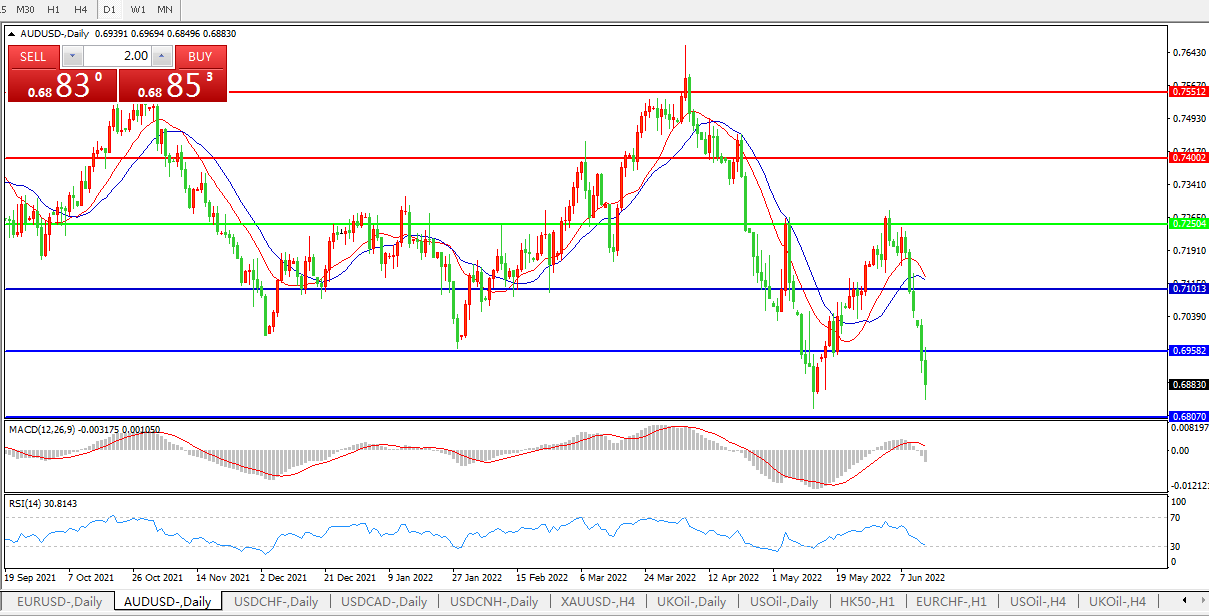Toggle the D1 daily timeframe
Viewport: 1209px width, 616px height.
[x=110, y=9]
